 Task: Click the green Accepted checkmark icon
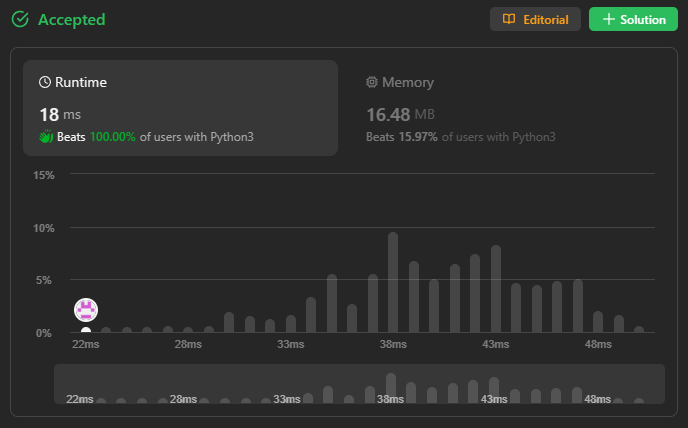(19, 19)
